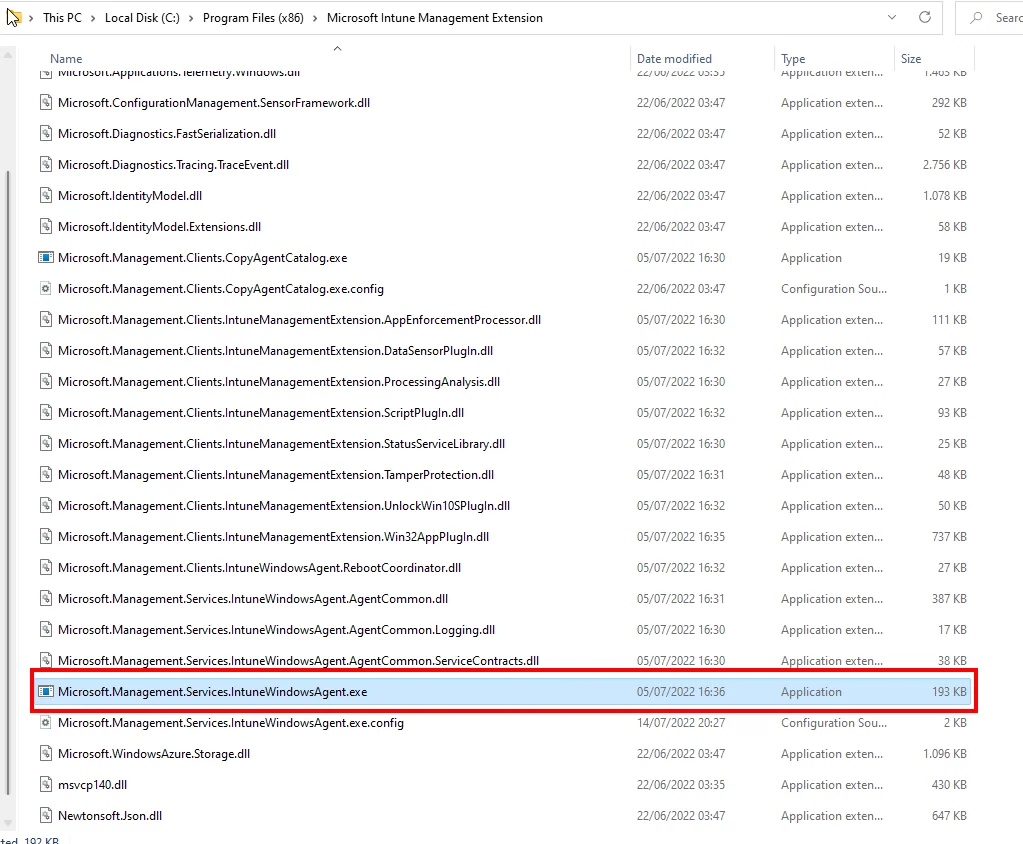The width and height of the screenshot is (1023, 844).
Task: Click the RebootCoordinator.dll file icon
Action: coord(46,567)
